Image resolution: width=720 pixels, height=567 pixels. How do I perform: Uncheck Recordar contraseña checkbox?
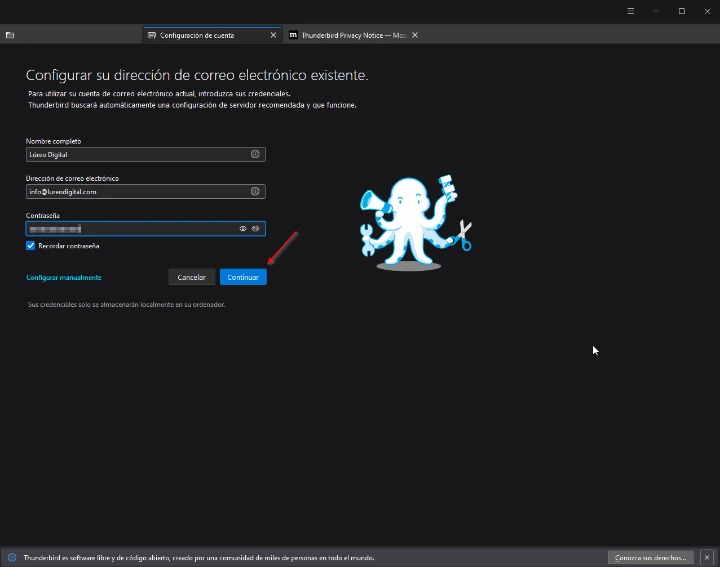30,246
